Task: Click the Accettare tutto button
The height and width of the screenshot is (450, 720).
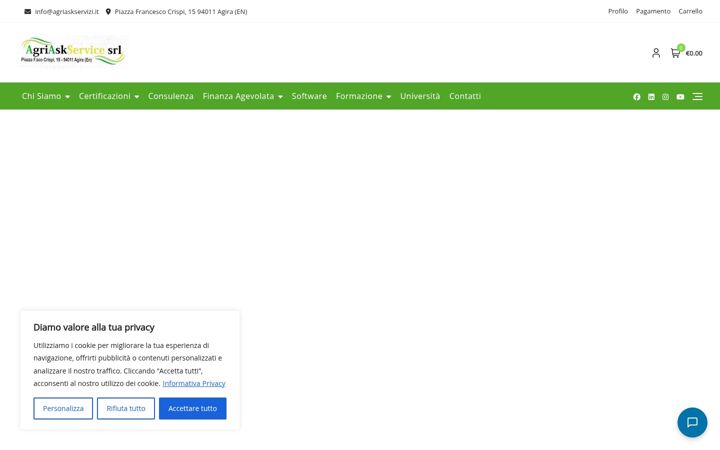Action: (192, 408)
